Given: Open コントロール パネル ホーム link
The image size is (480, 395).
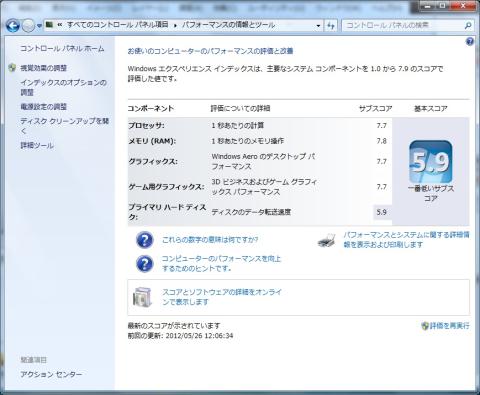Looking at the screenshot, I should pos(62,49).
